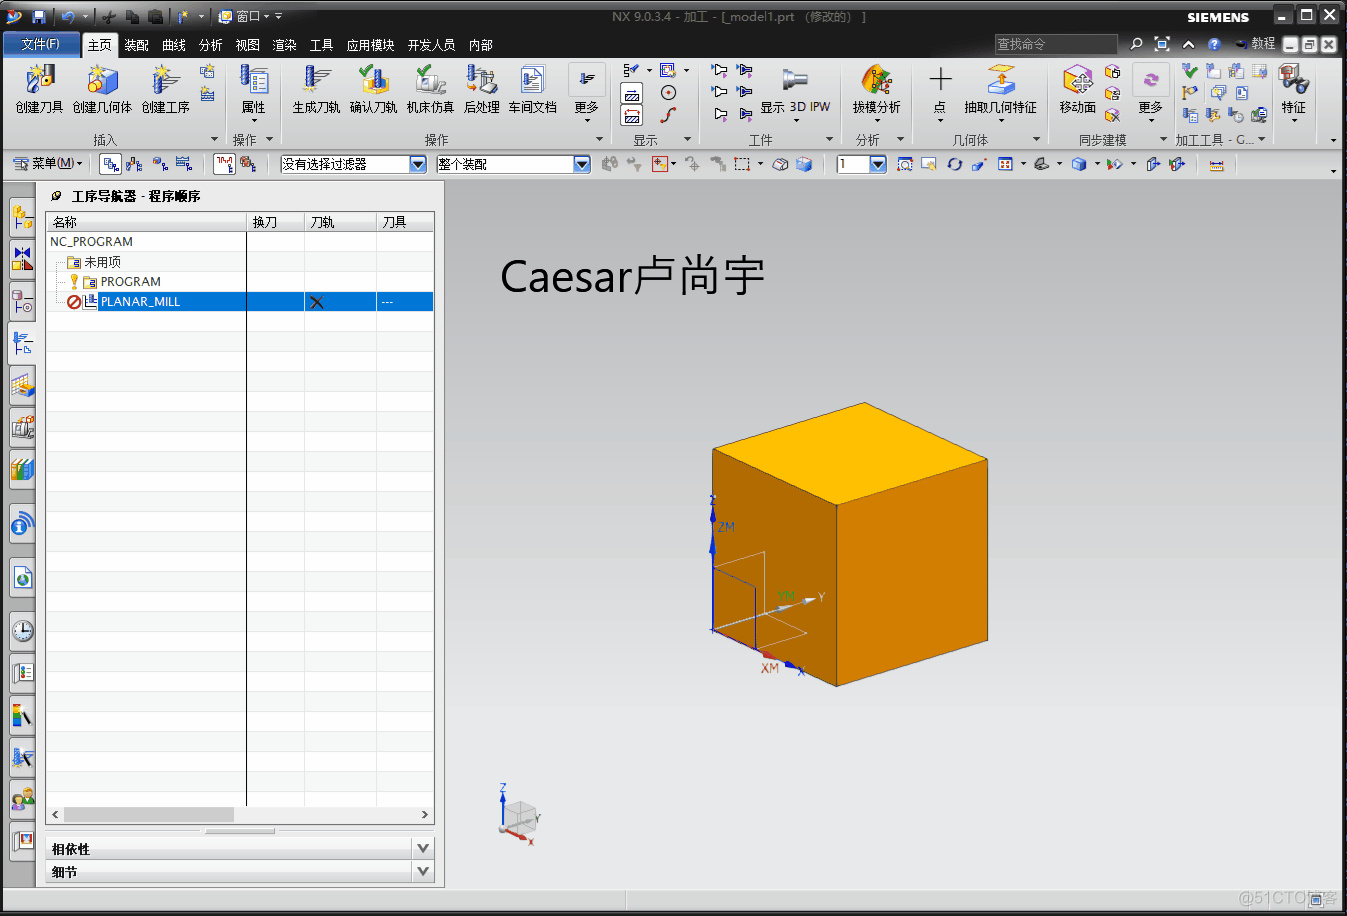1347x916 pixels.
Task: Select the PROGRAM tree item
Action: coord(130,282)
